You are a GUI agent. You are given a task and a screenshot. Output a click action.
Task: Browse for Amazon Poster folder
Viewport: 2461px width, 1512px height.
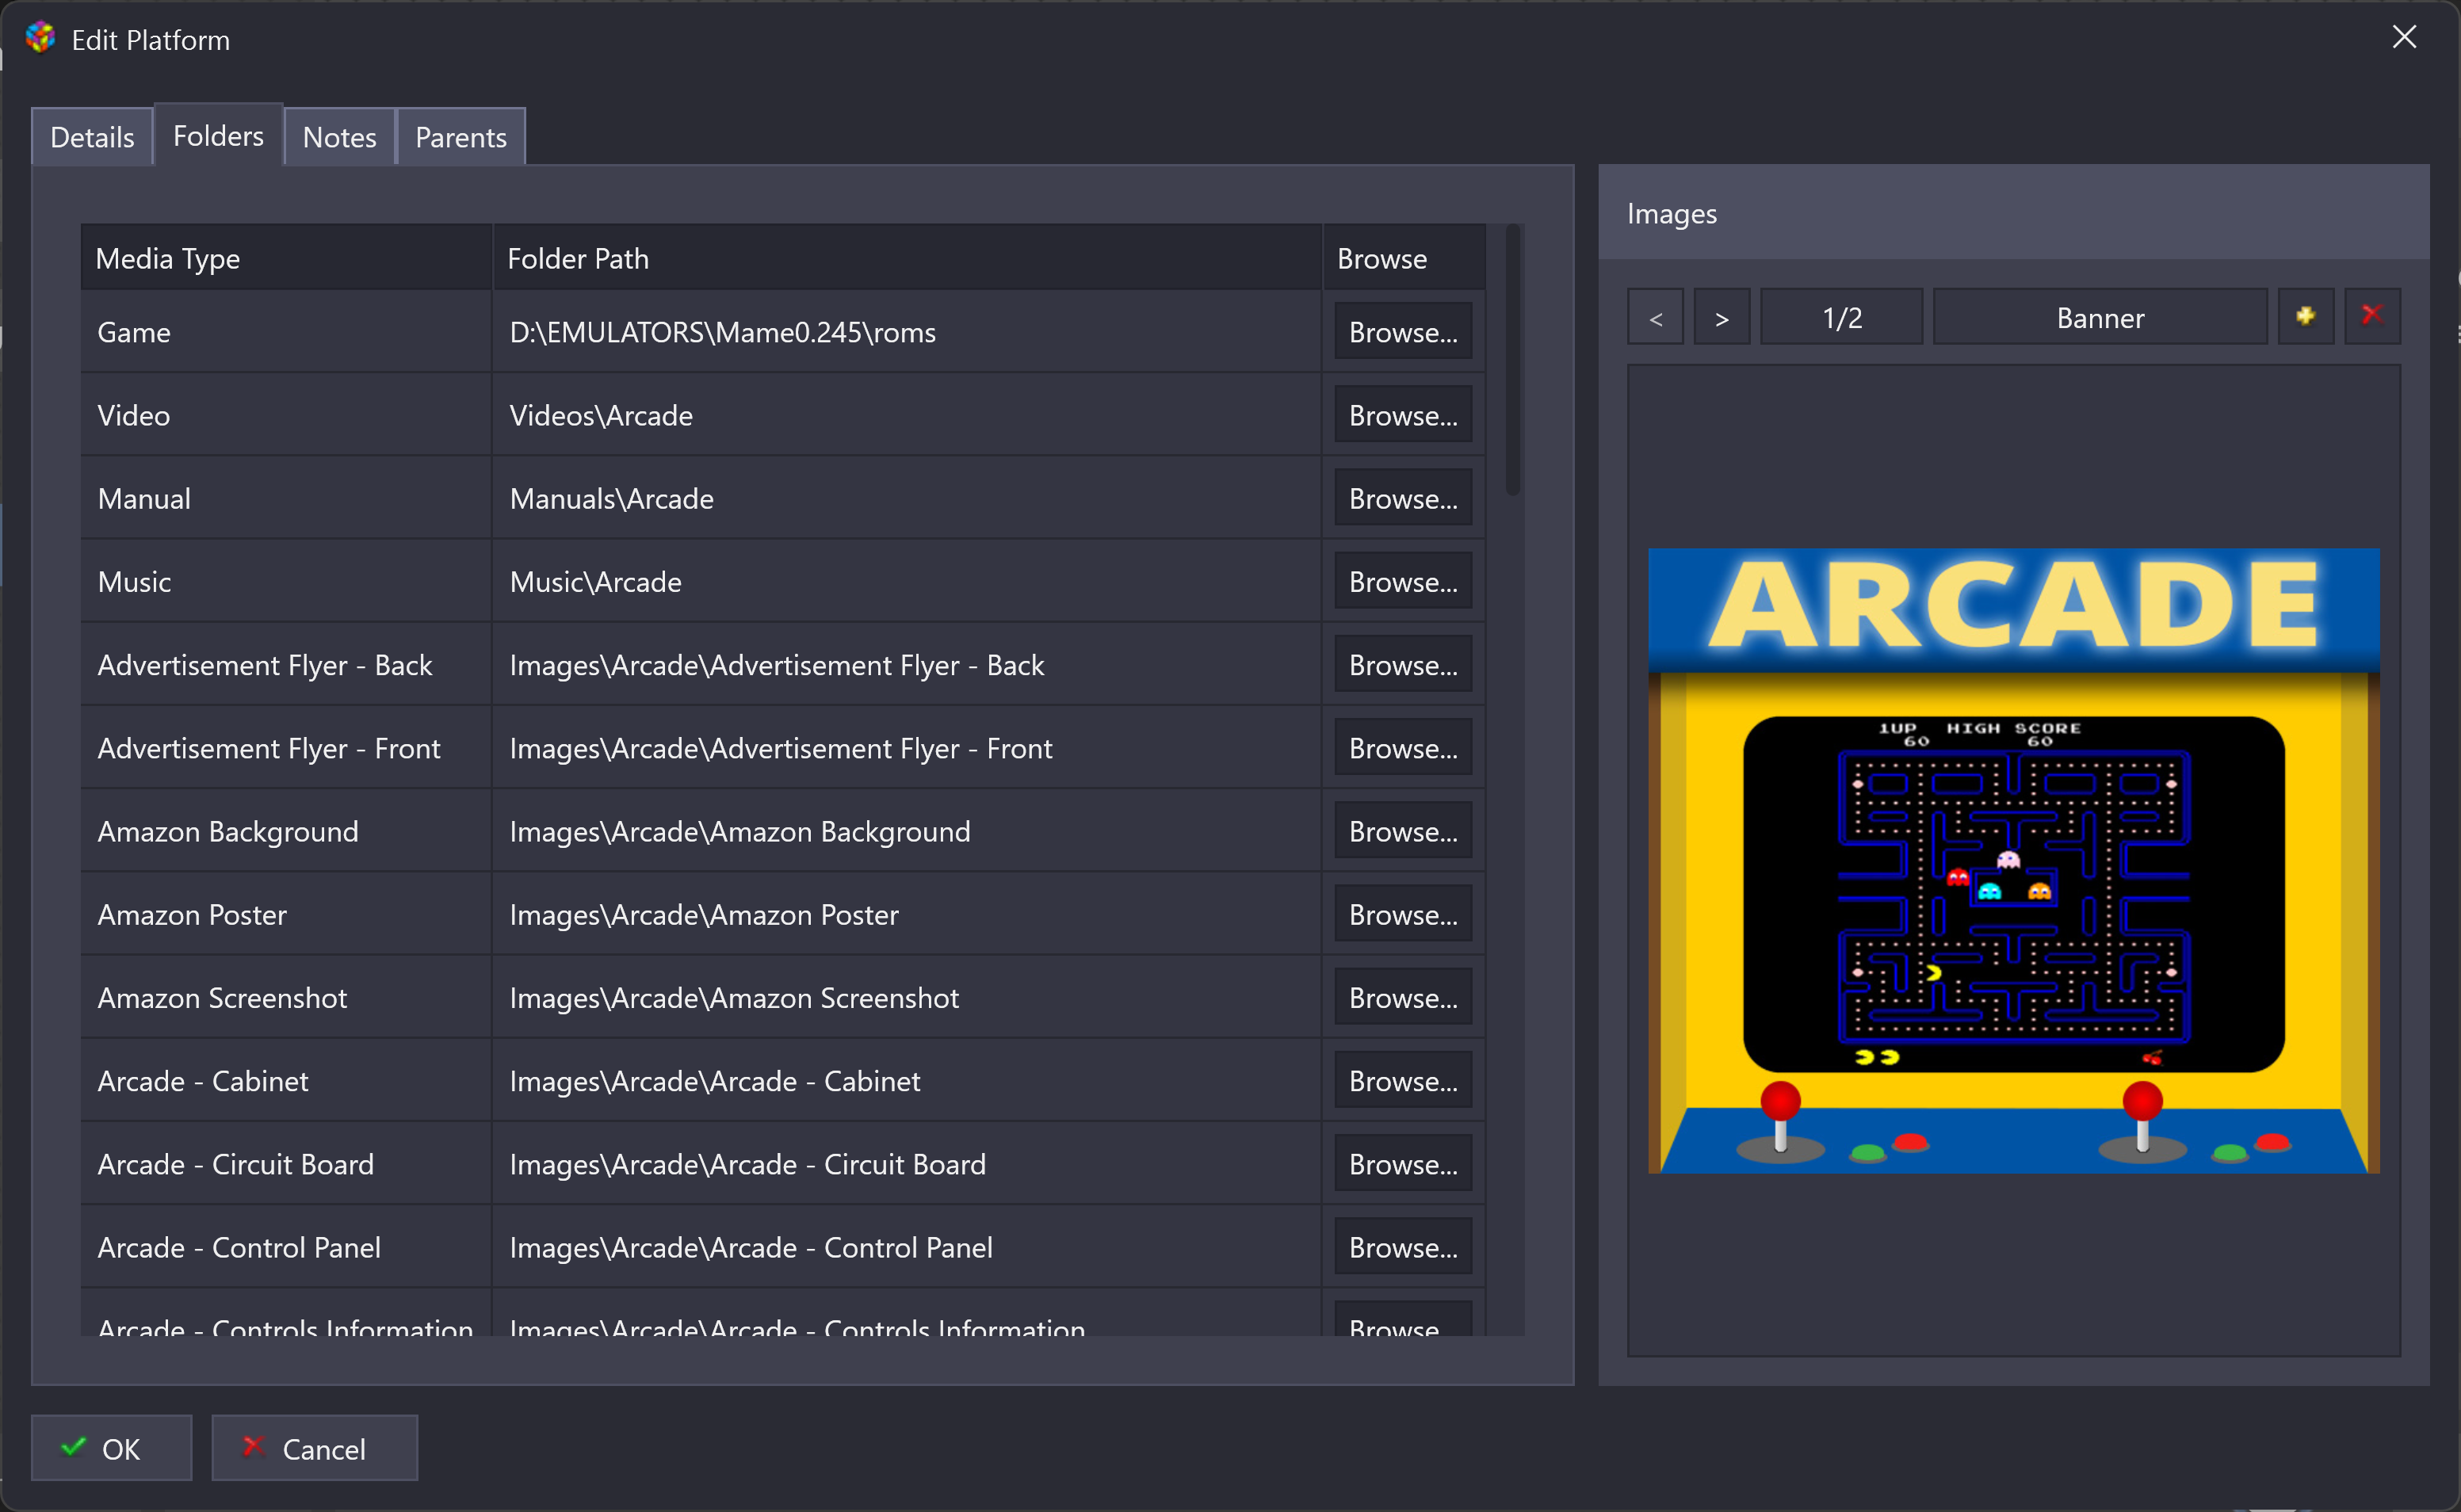click(1403, 914)
